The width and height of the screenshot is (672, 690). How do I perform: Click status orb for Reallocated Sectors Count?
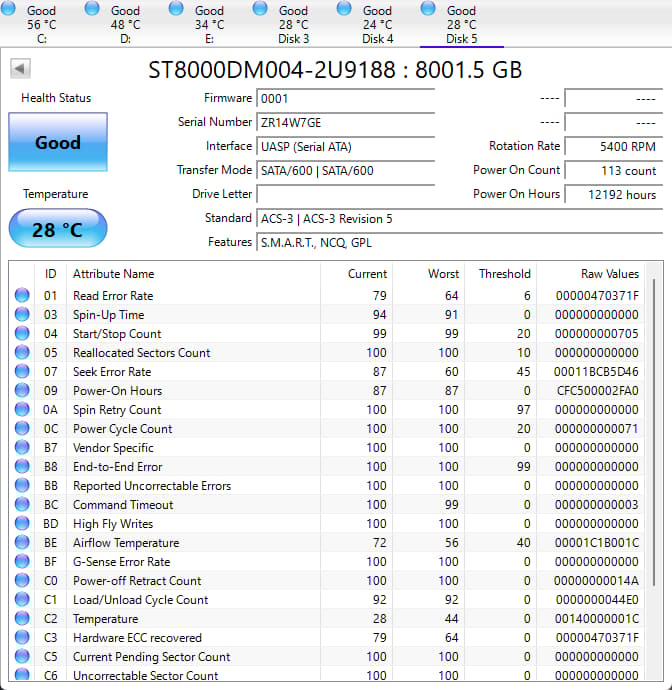point(22,352)
